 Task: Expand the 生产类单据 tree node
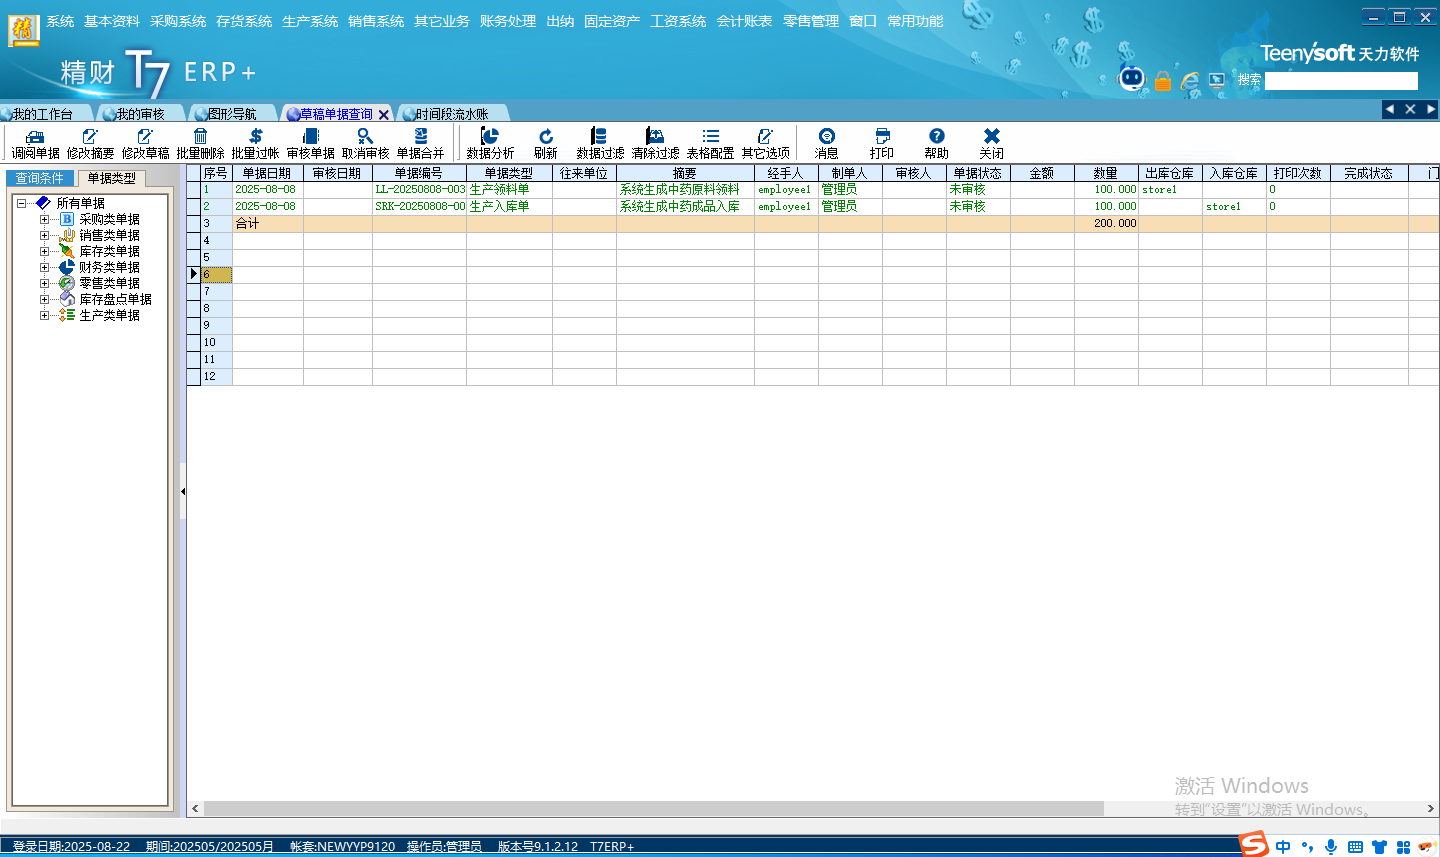click(44, 315)
